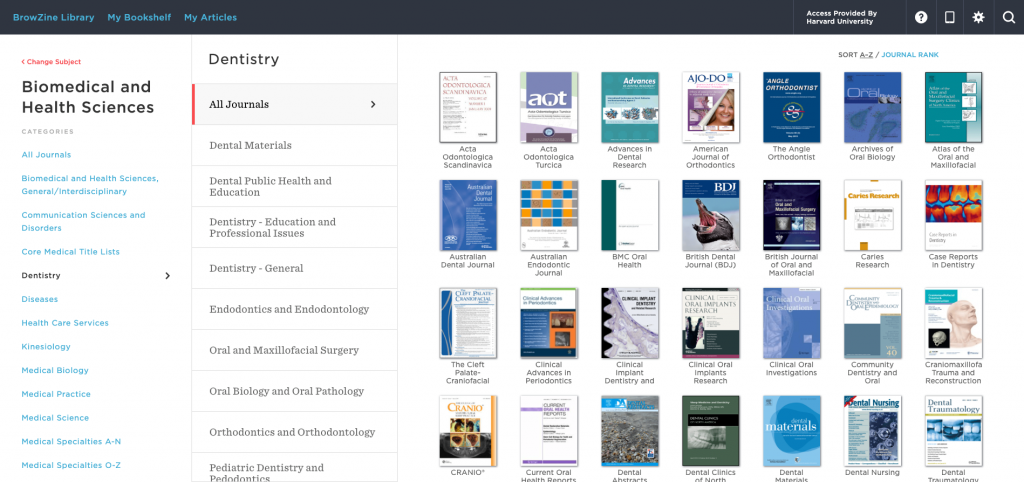
Task: Open Australian Dental Journal cover
Action: 468,216
